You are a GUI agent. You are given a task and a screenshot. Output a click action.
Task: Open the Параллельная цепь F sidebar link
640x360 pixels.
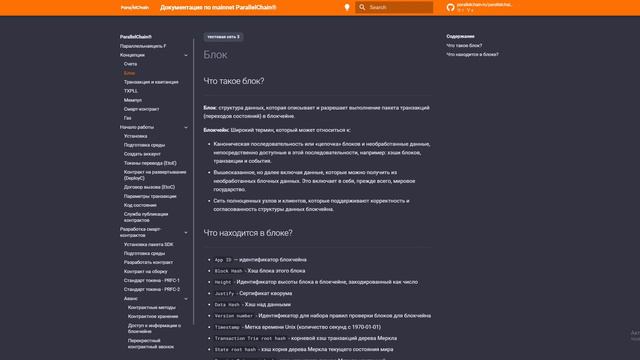point(143,46)
